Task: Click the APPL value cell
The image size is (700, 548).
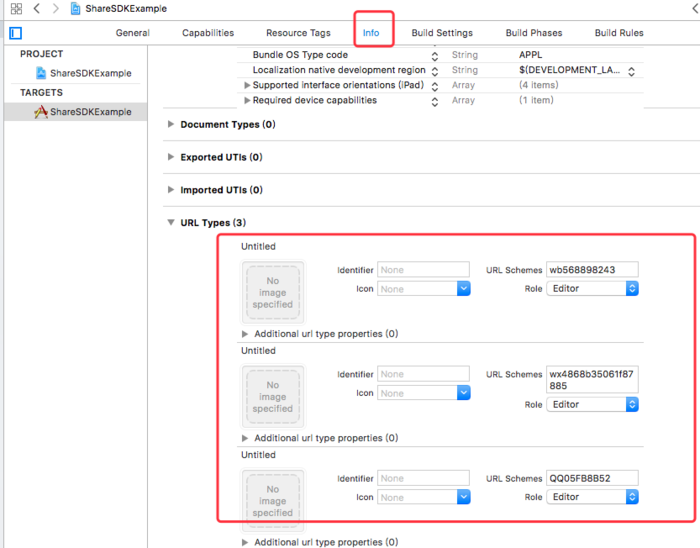Action: [530, 54]
